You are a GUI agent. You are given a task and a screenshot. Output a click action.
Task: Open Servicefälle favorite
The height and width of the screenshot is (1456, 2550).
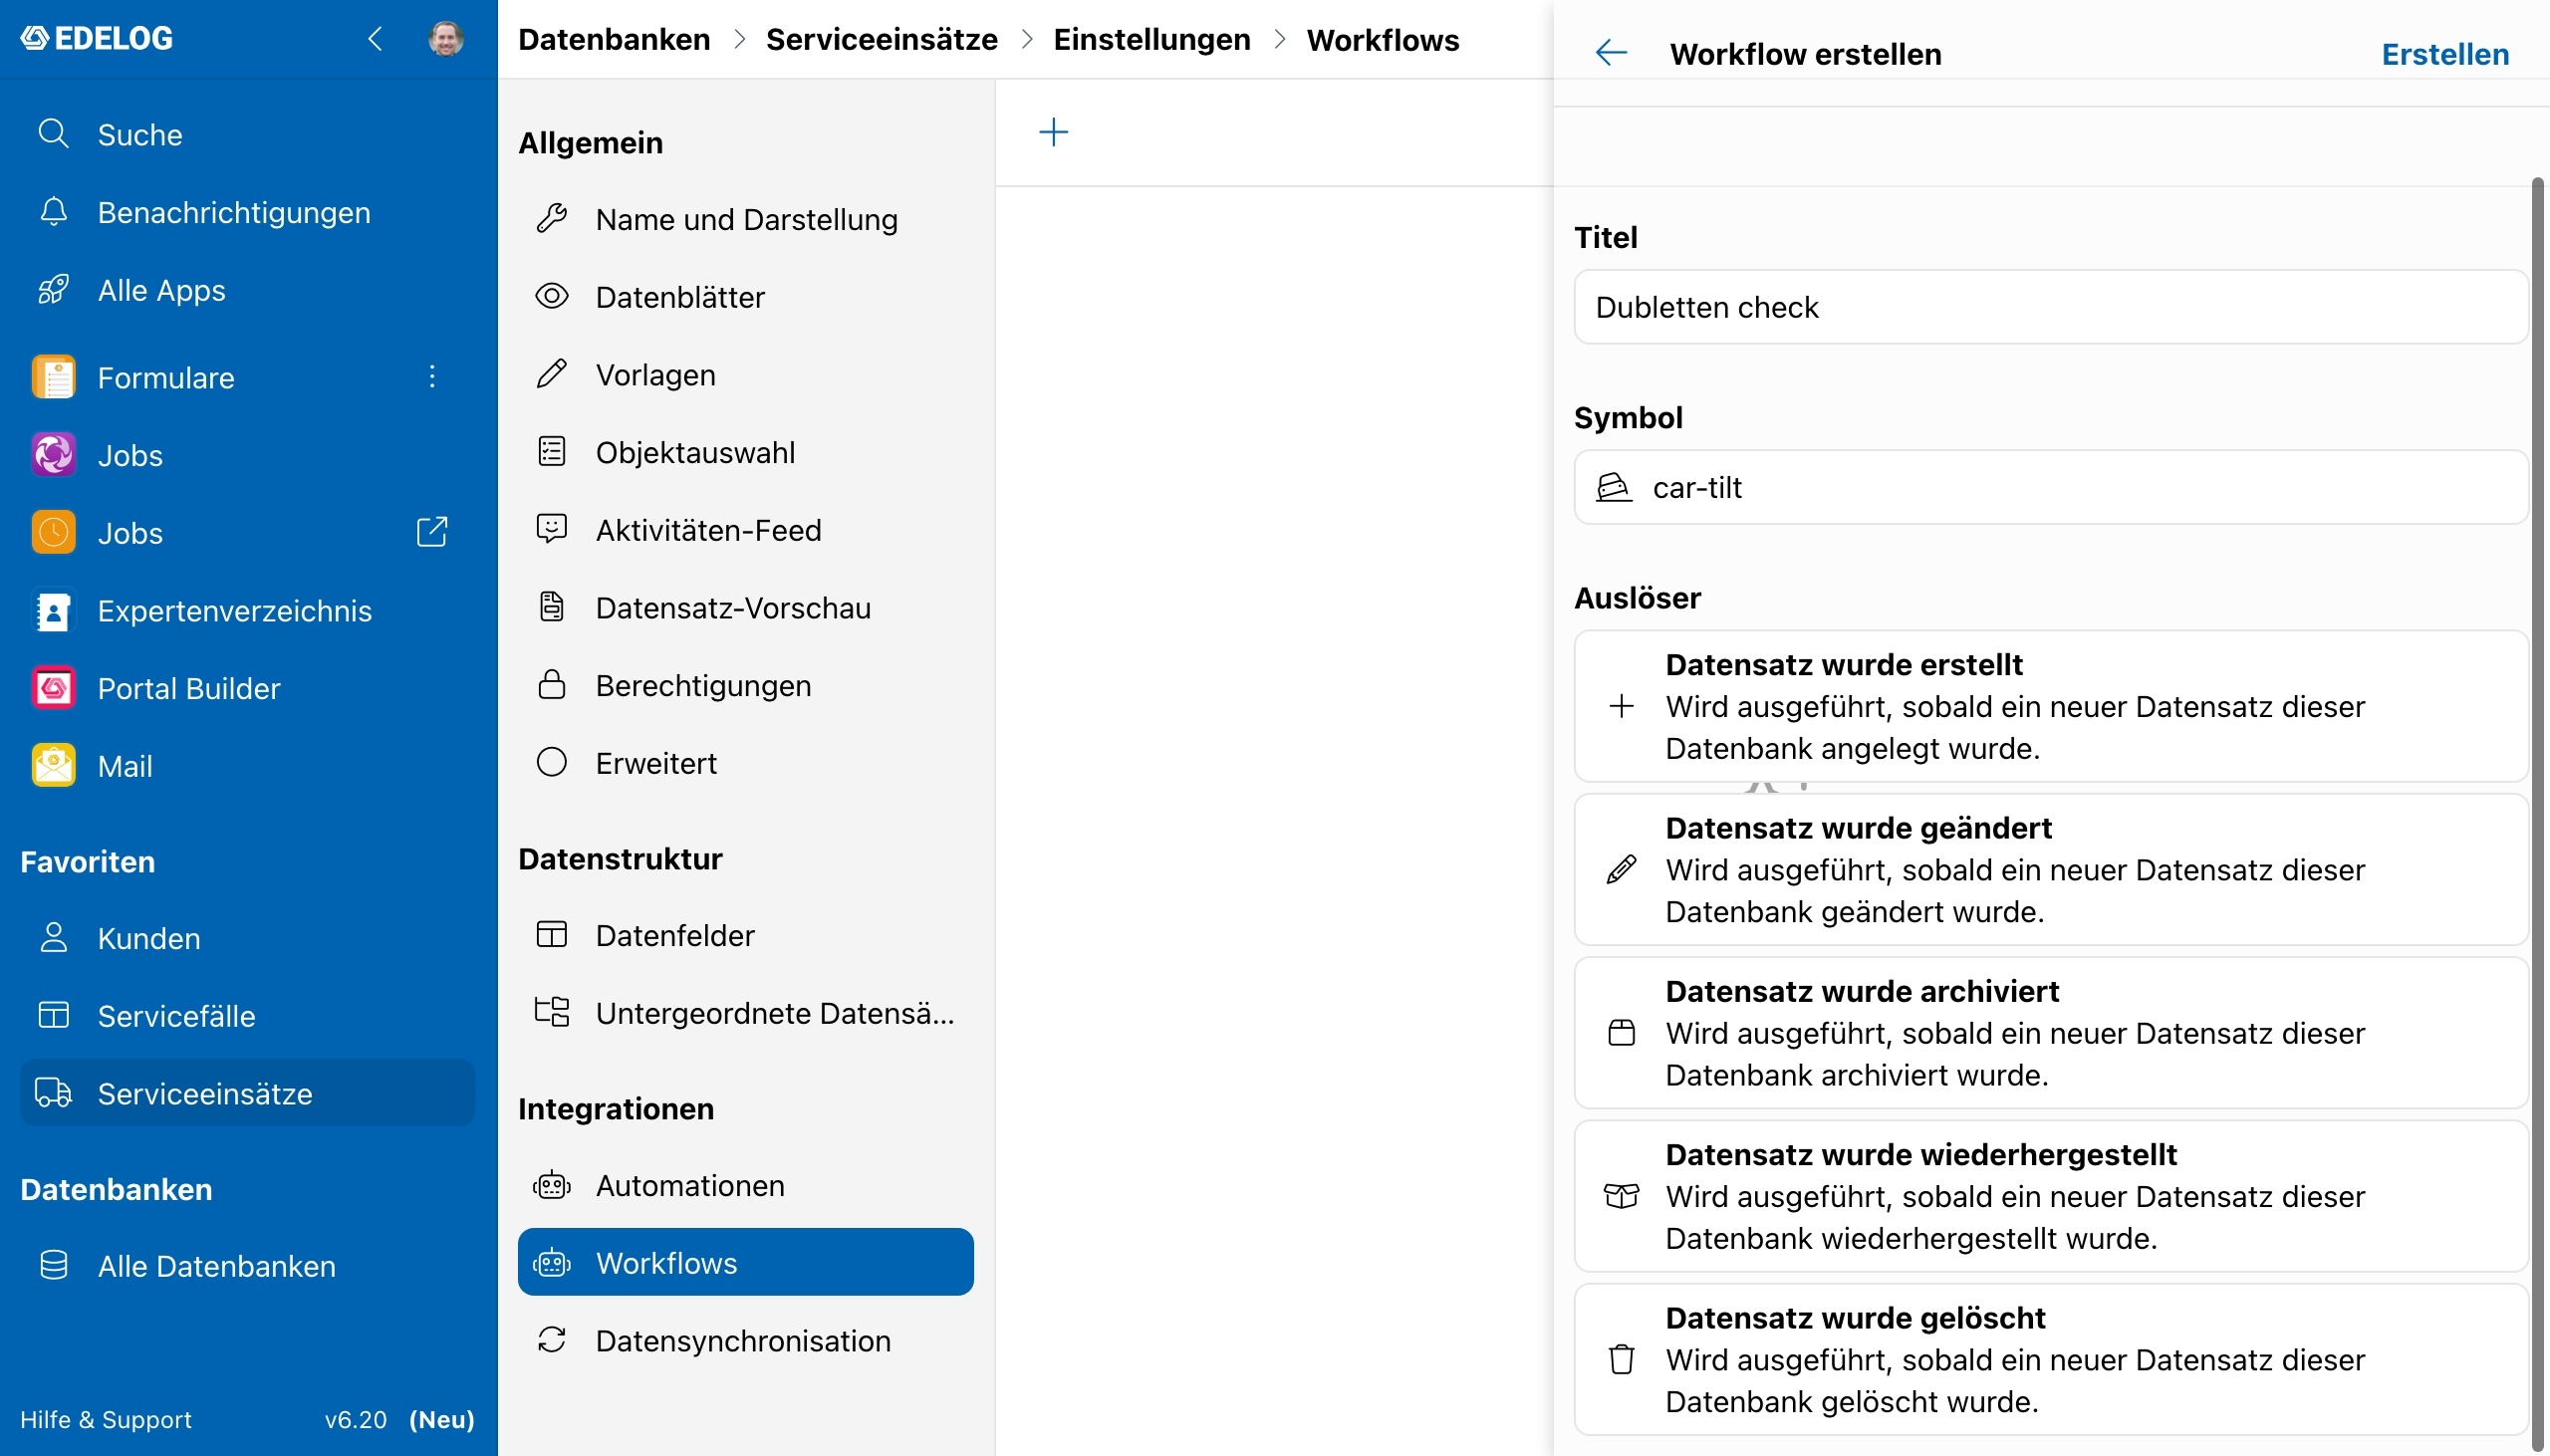[247, 1016]
